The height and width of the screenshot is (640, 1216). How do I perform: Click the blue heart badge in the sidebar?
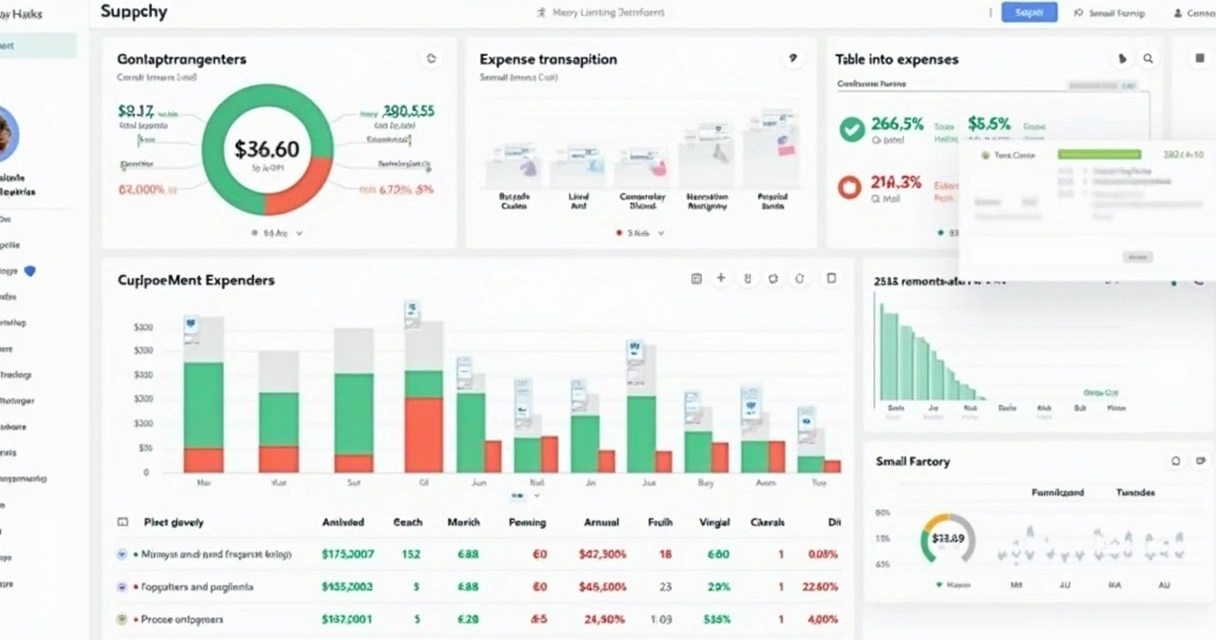(29, 271)
